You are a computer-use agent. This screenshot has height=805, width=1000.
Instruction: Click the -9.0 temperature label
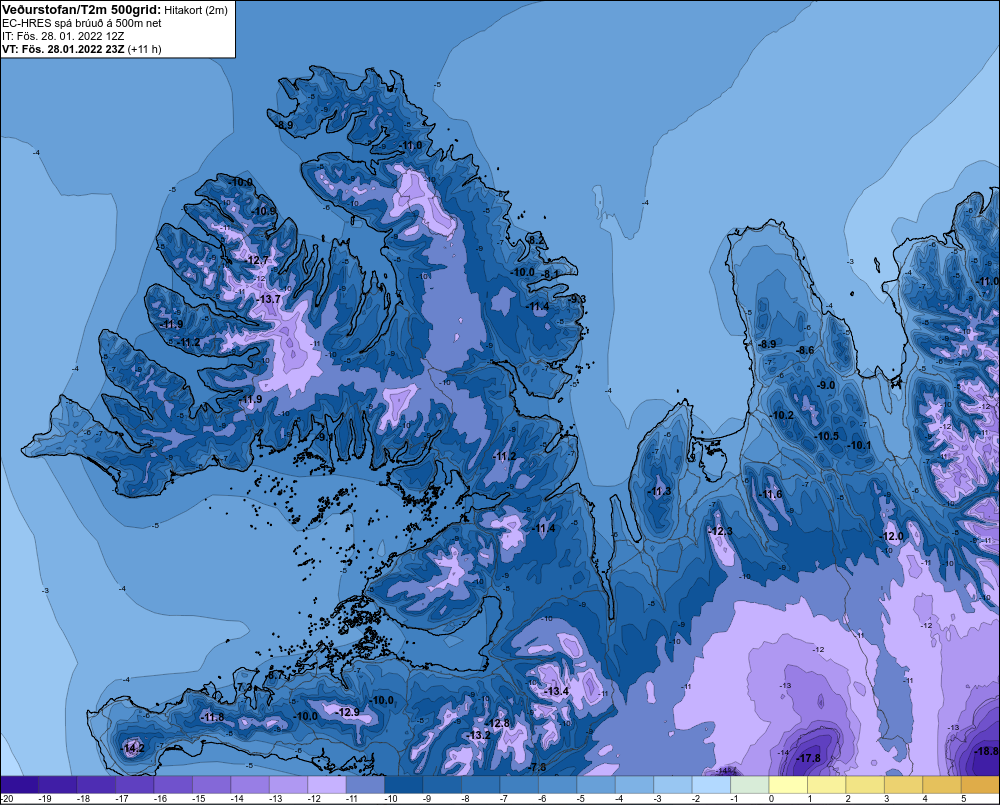tap(826, 385)
